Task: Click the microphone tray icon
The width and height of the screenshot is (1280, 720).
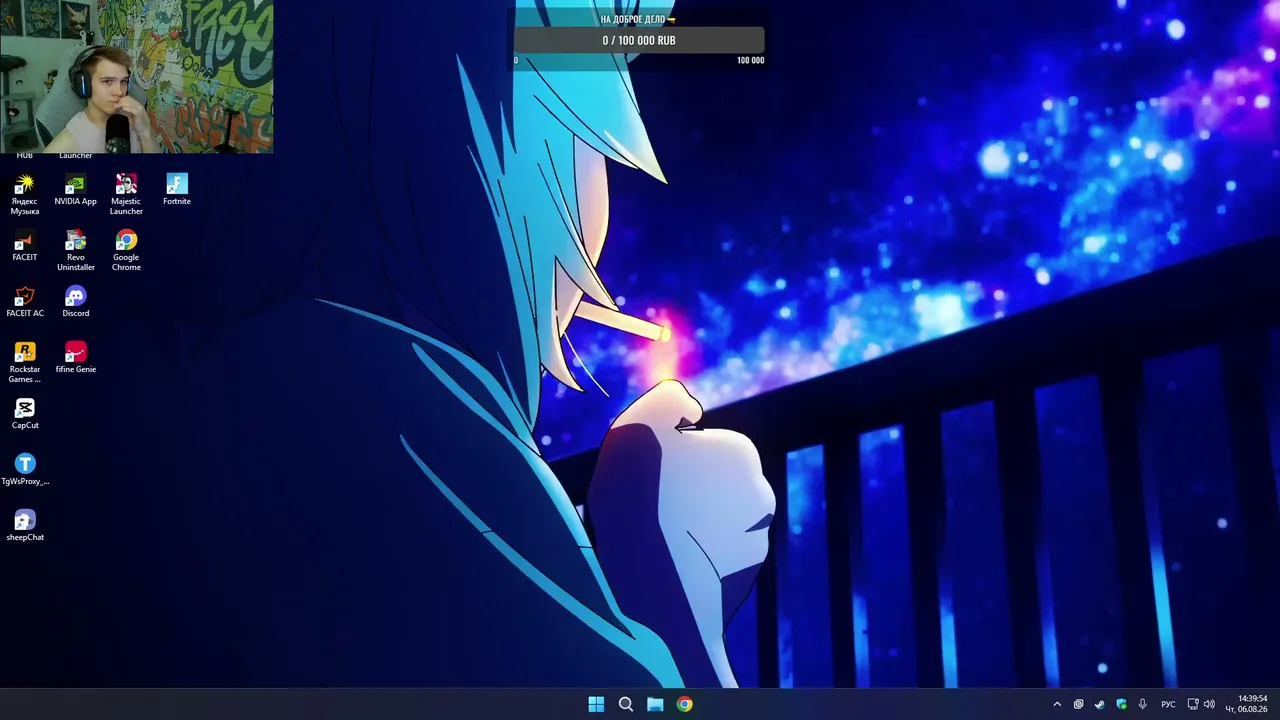Action: coord(1142,704)
